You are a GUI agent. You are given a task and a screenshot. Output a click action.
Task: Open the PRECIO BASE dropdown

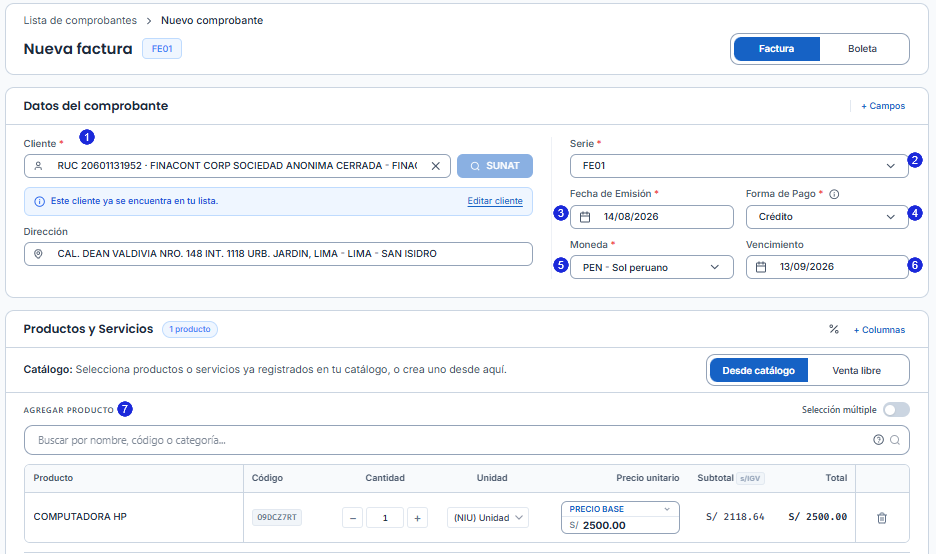pyautogui.click(x=620, y=509)
